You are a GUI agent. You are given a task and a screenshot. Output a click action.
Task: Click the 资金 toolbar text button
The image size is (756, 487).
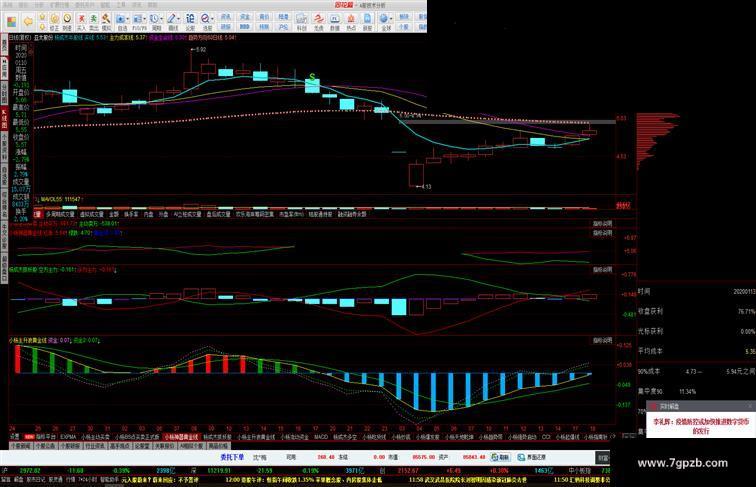(x=244, y=17)
